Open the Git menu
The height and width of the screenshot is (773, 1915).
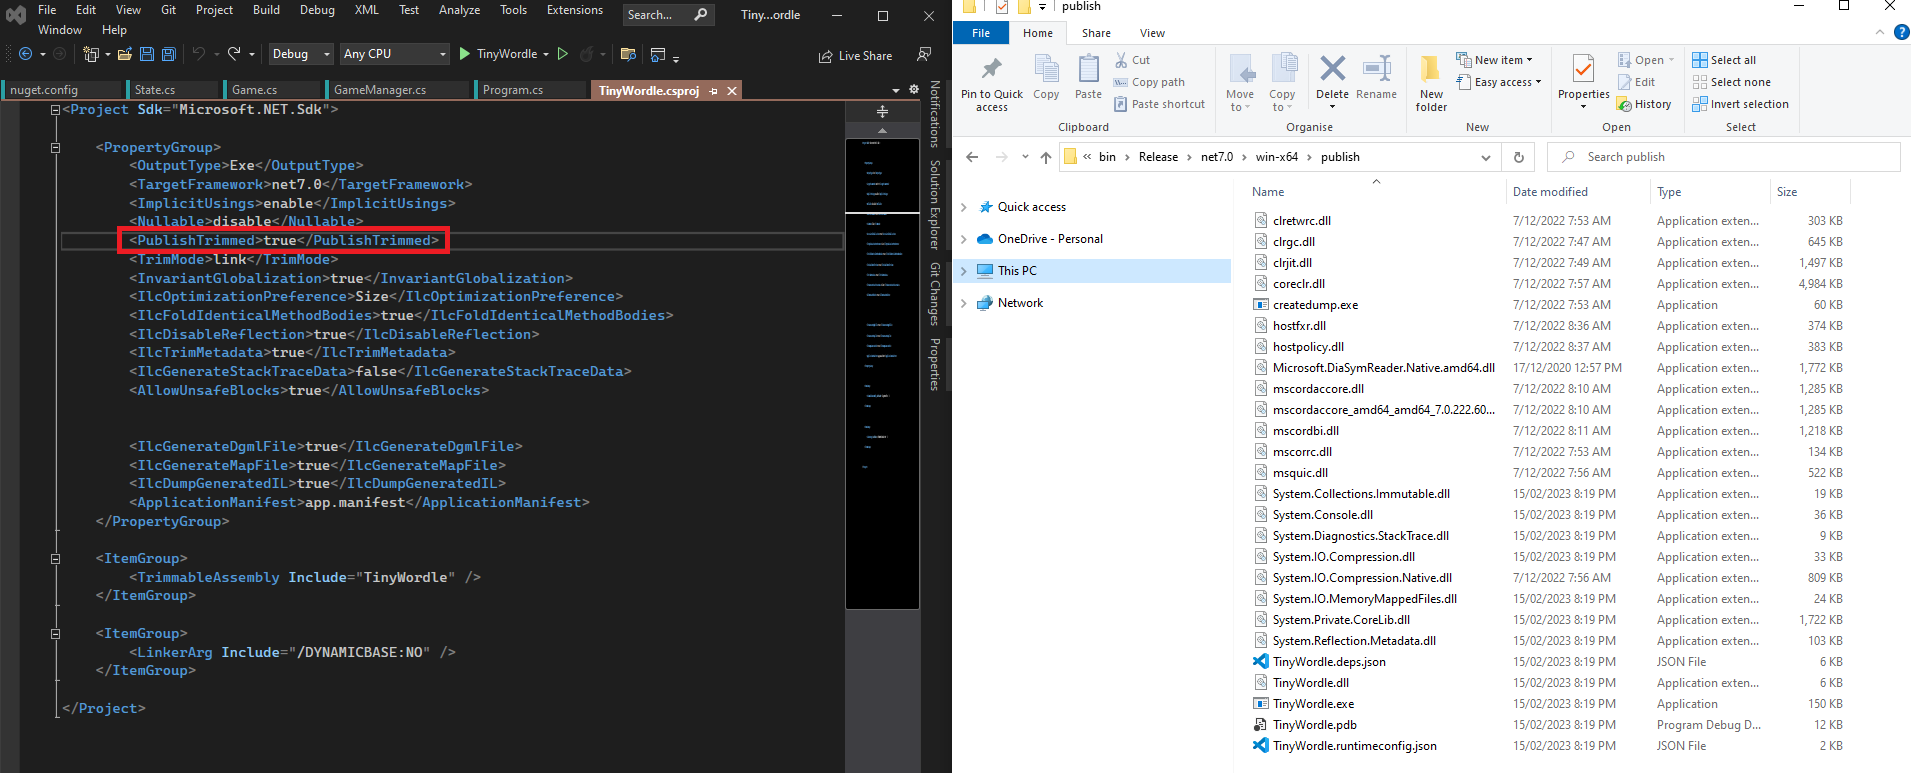(168, 10)
